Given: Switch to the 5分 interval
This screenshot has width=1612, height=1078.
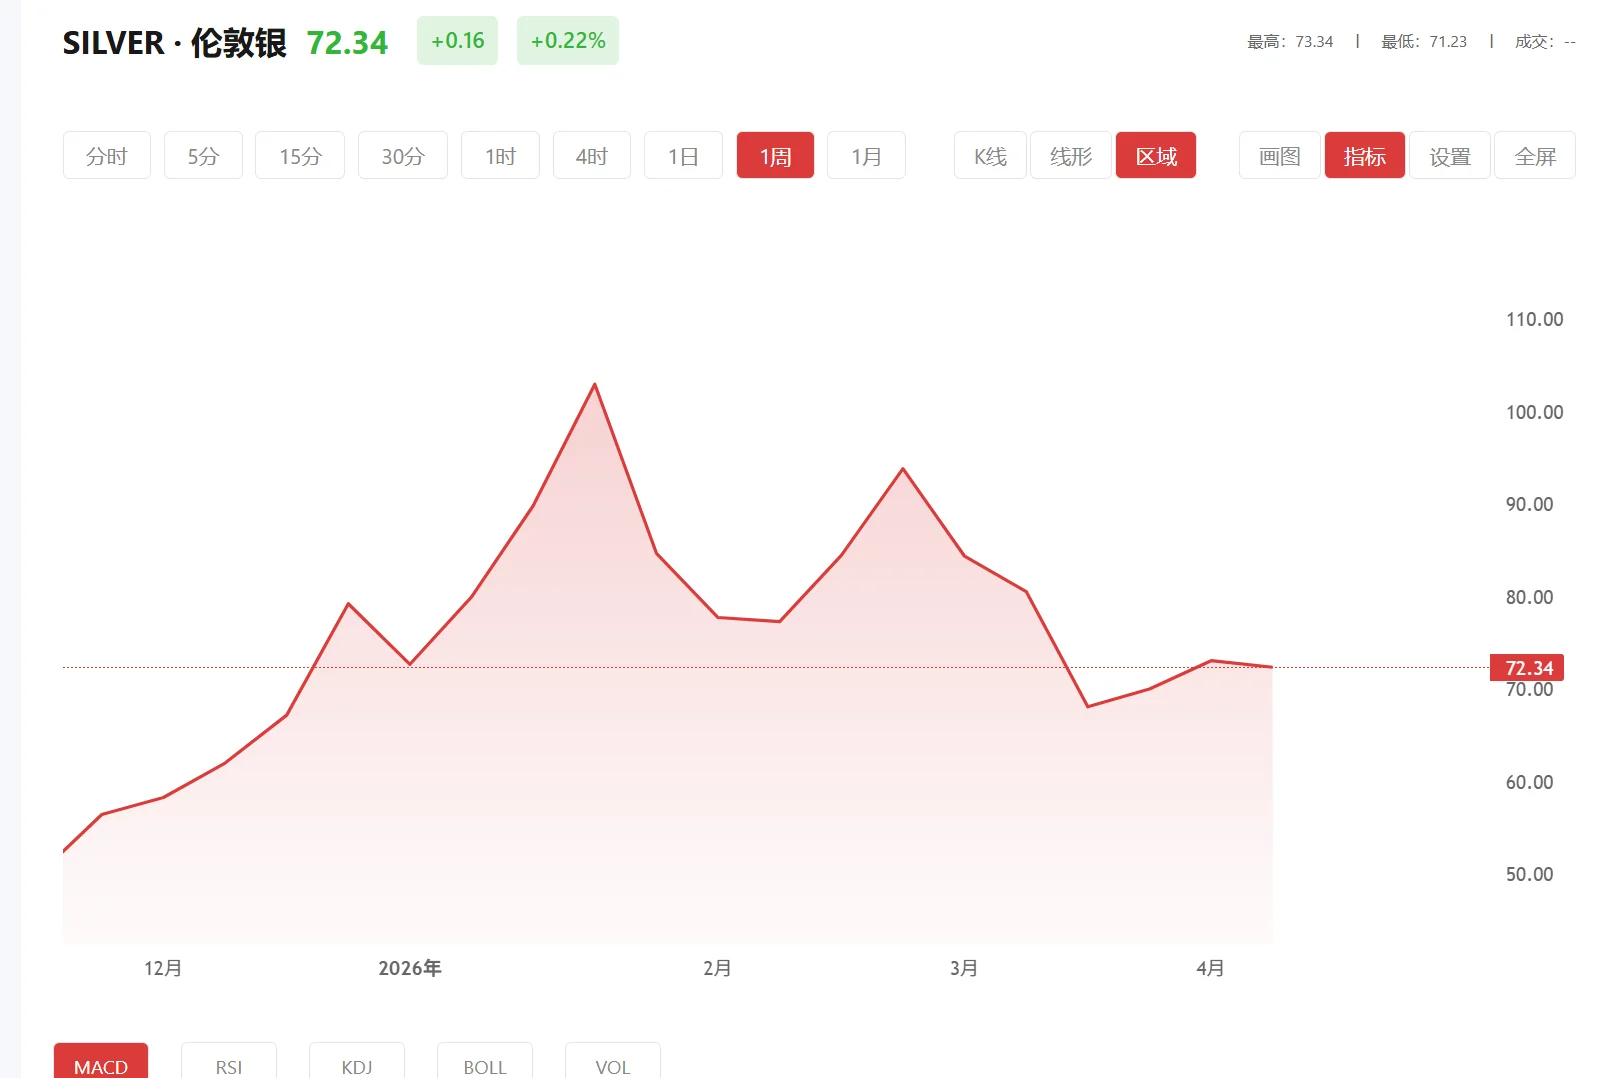Looking at the screenshot, I should coord(203,155).
